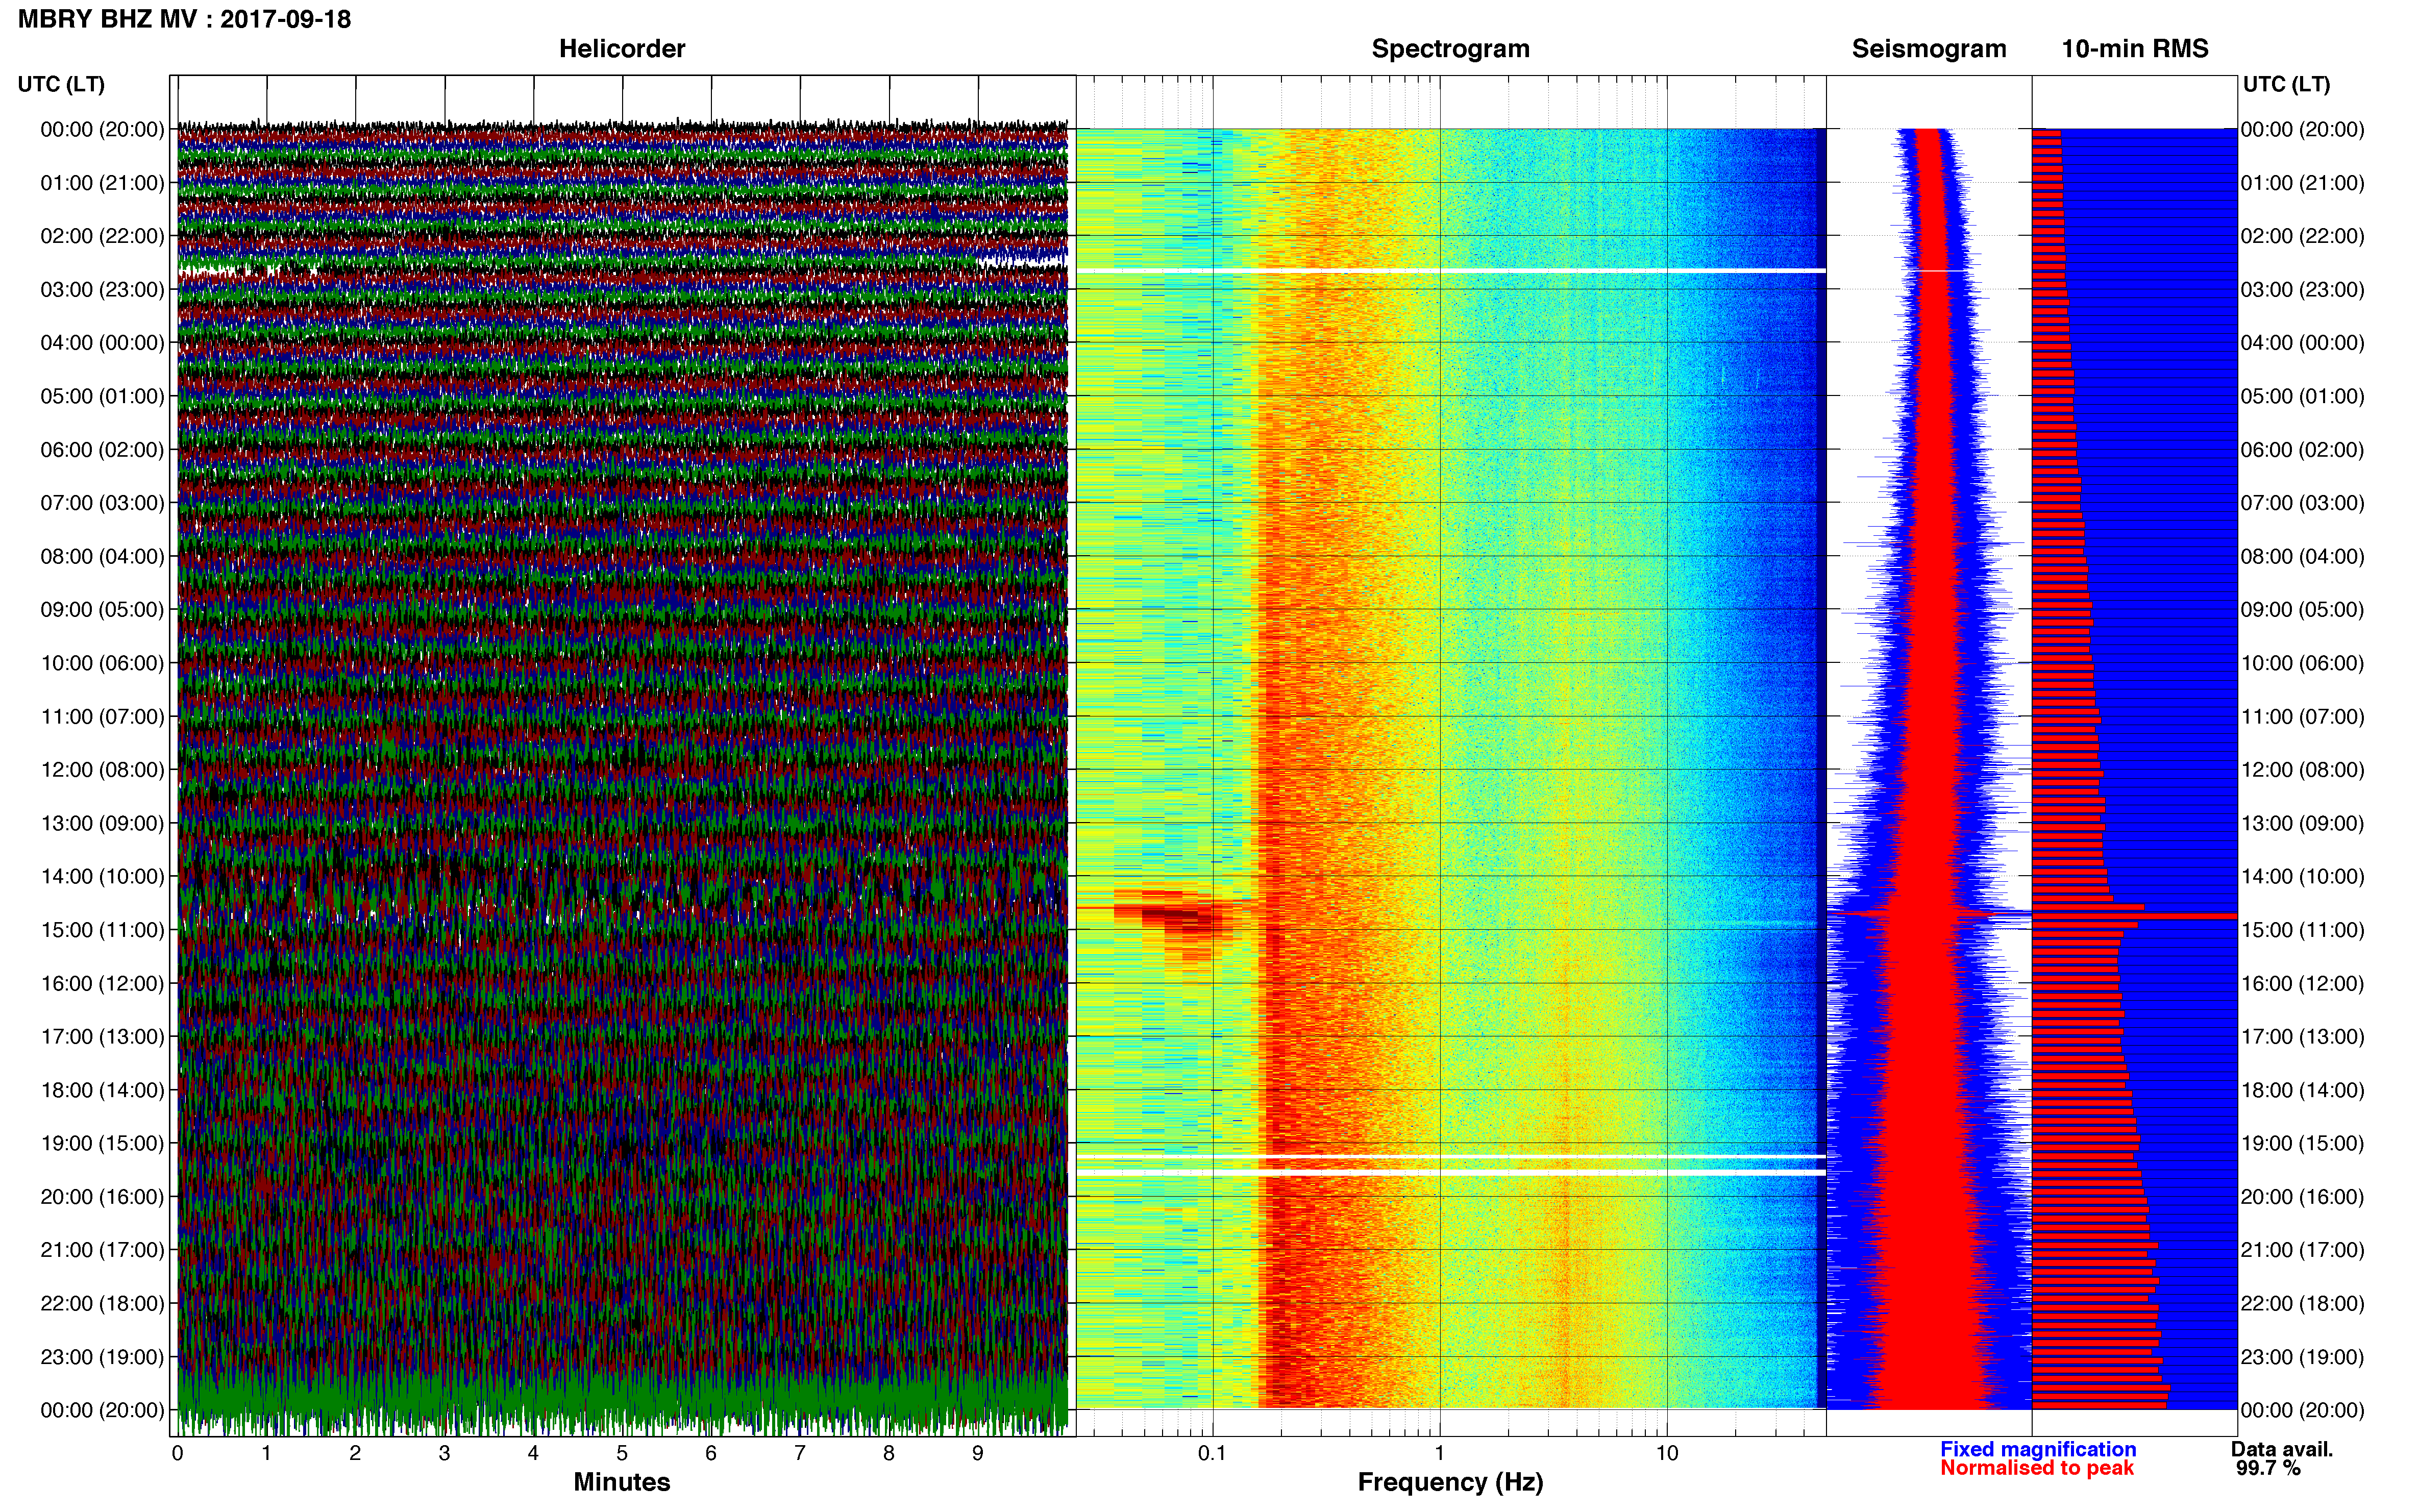This screenshot has height=1512, width=2419.
Task: Click the 'Normalised to peak' legend text
Action: coord(2037,1468)
